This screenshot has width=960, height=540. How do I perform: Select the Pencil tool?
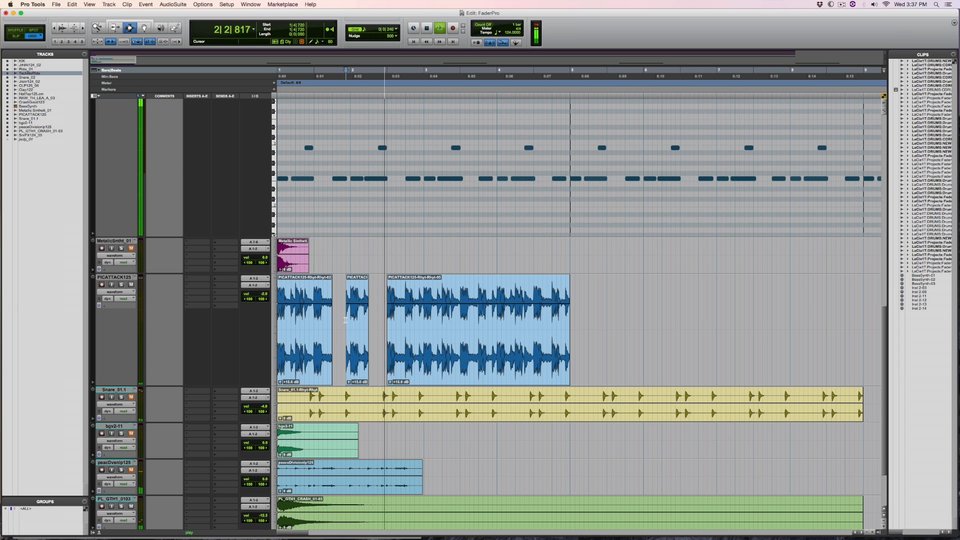[x=176, y=28]
